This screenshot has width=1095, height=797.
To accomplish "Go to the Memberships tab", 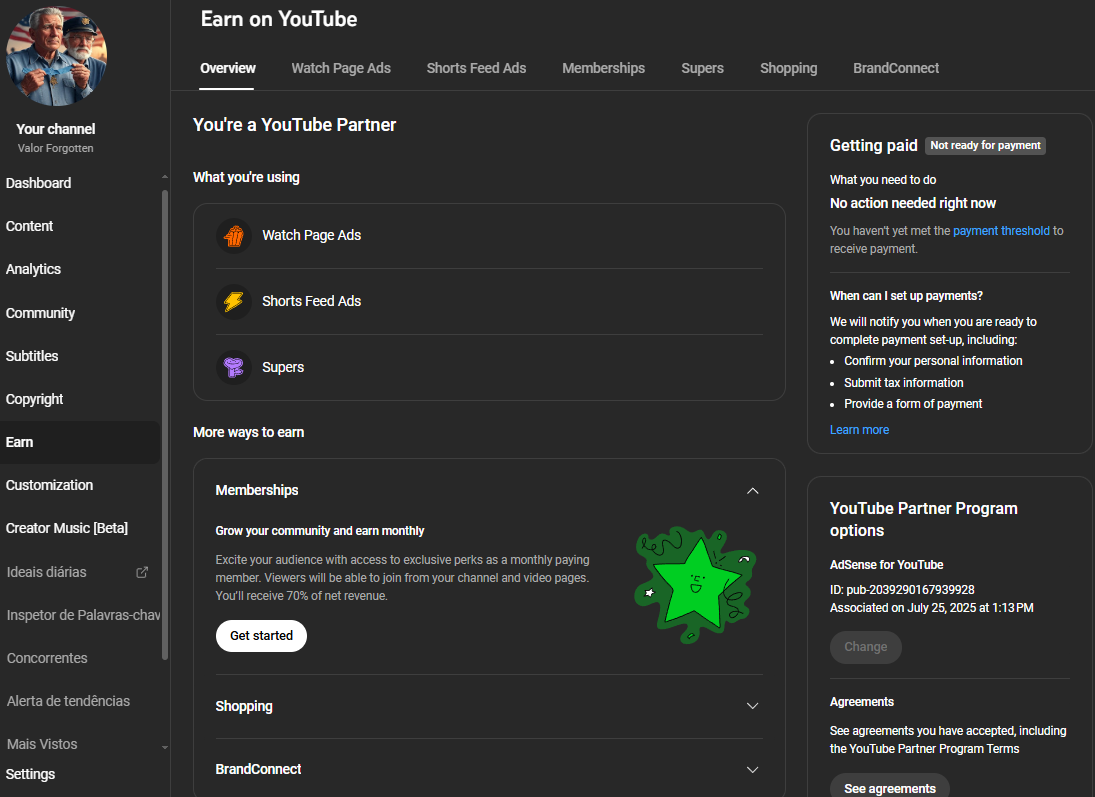I will pyautogui.click(x=603, y=68).
